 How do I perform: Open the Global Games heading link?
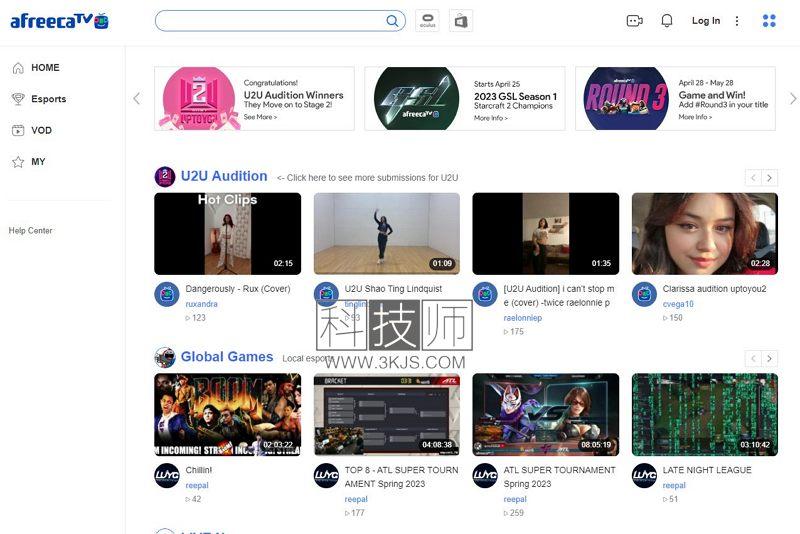(x=227, y=357)
